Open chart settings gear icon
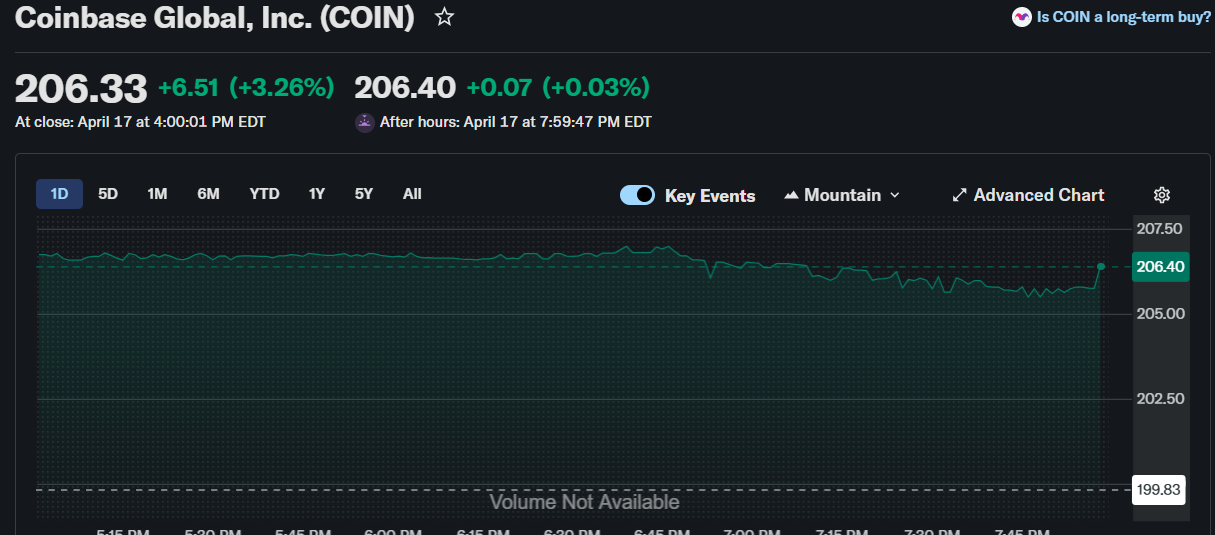 point(1162,195)
